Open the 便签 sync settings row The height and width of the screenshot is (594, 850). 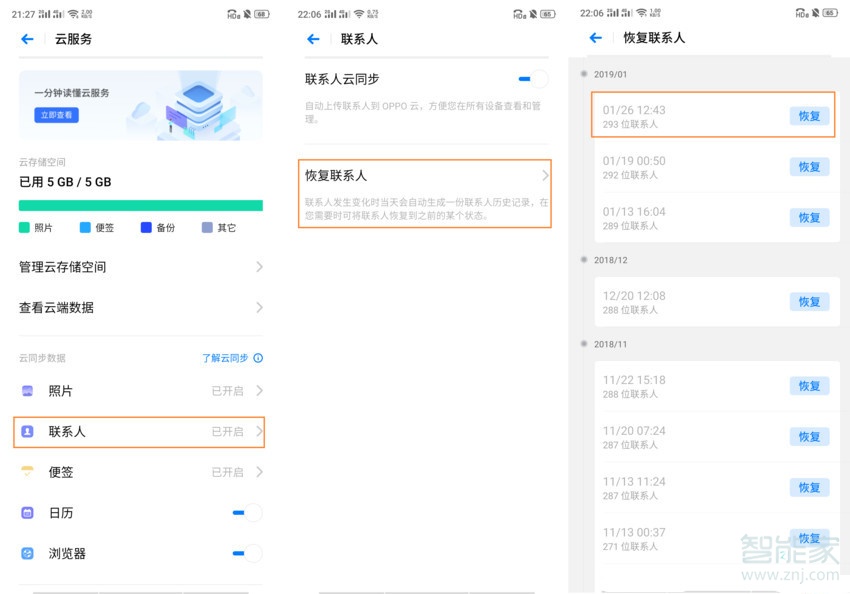tap(140, 472)
